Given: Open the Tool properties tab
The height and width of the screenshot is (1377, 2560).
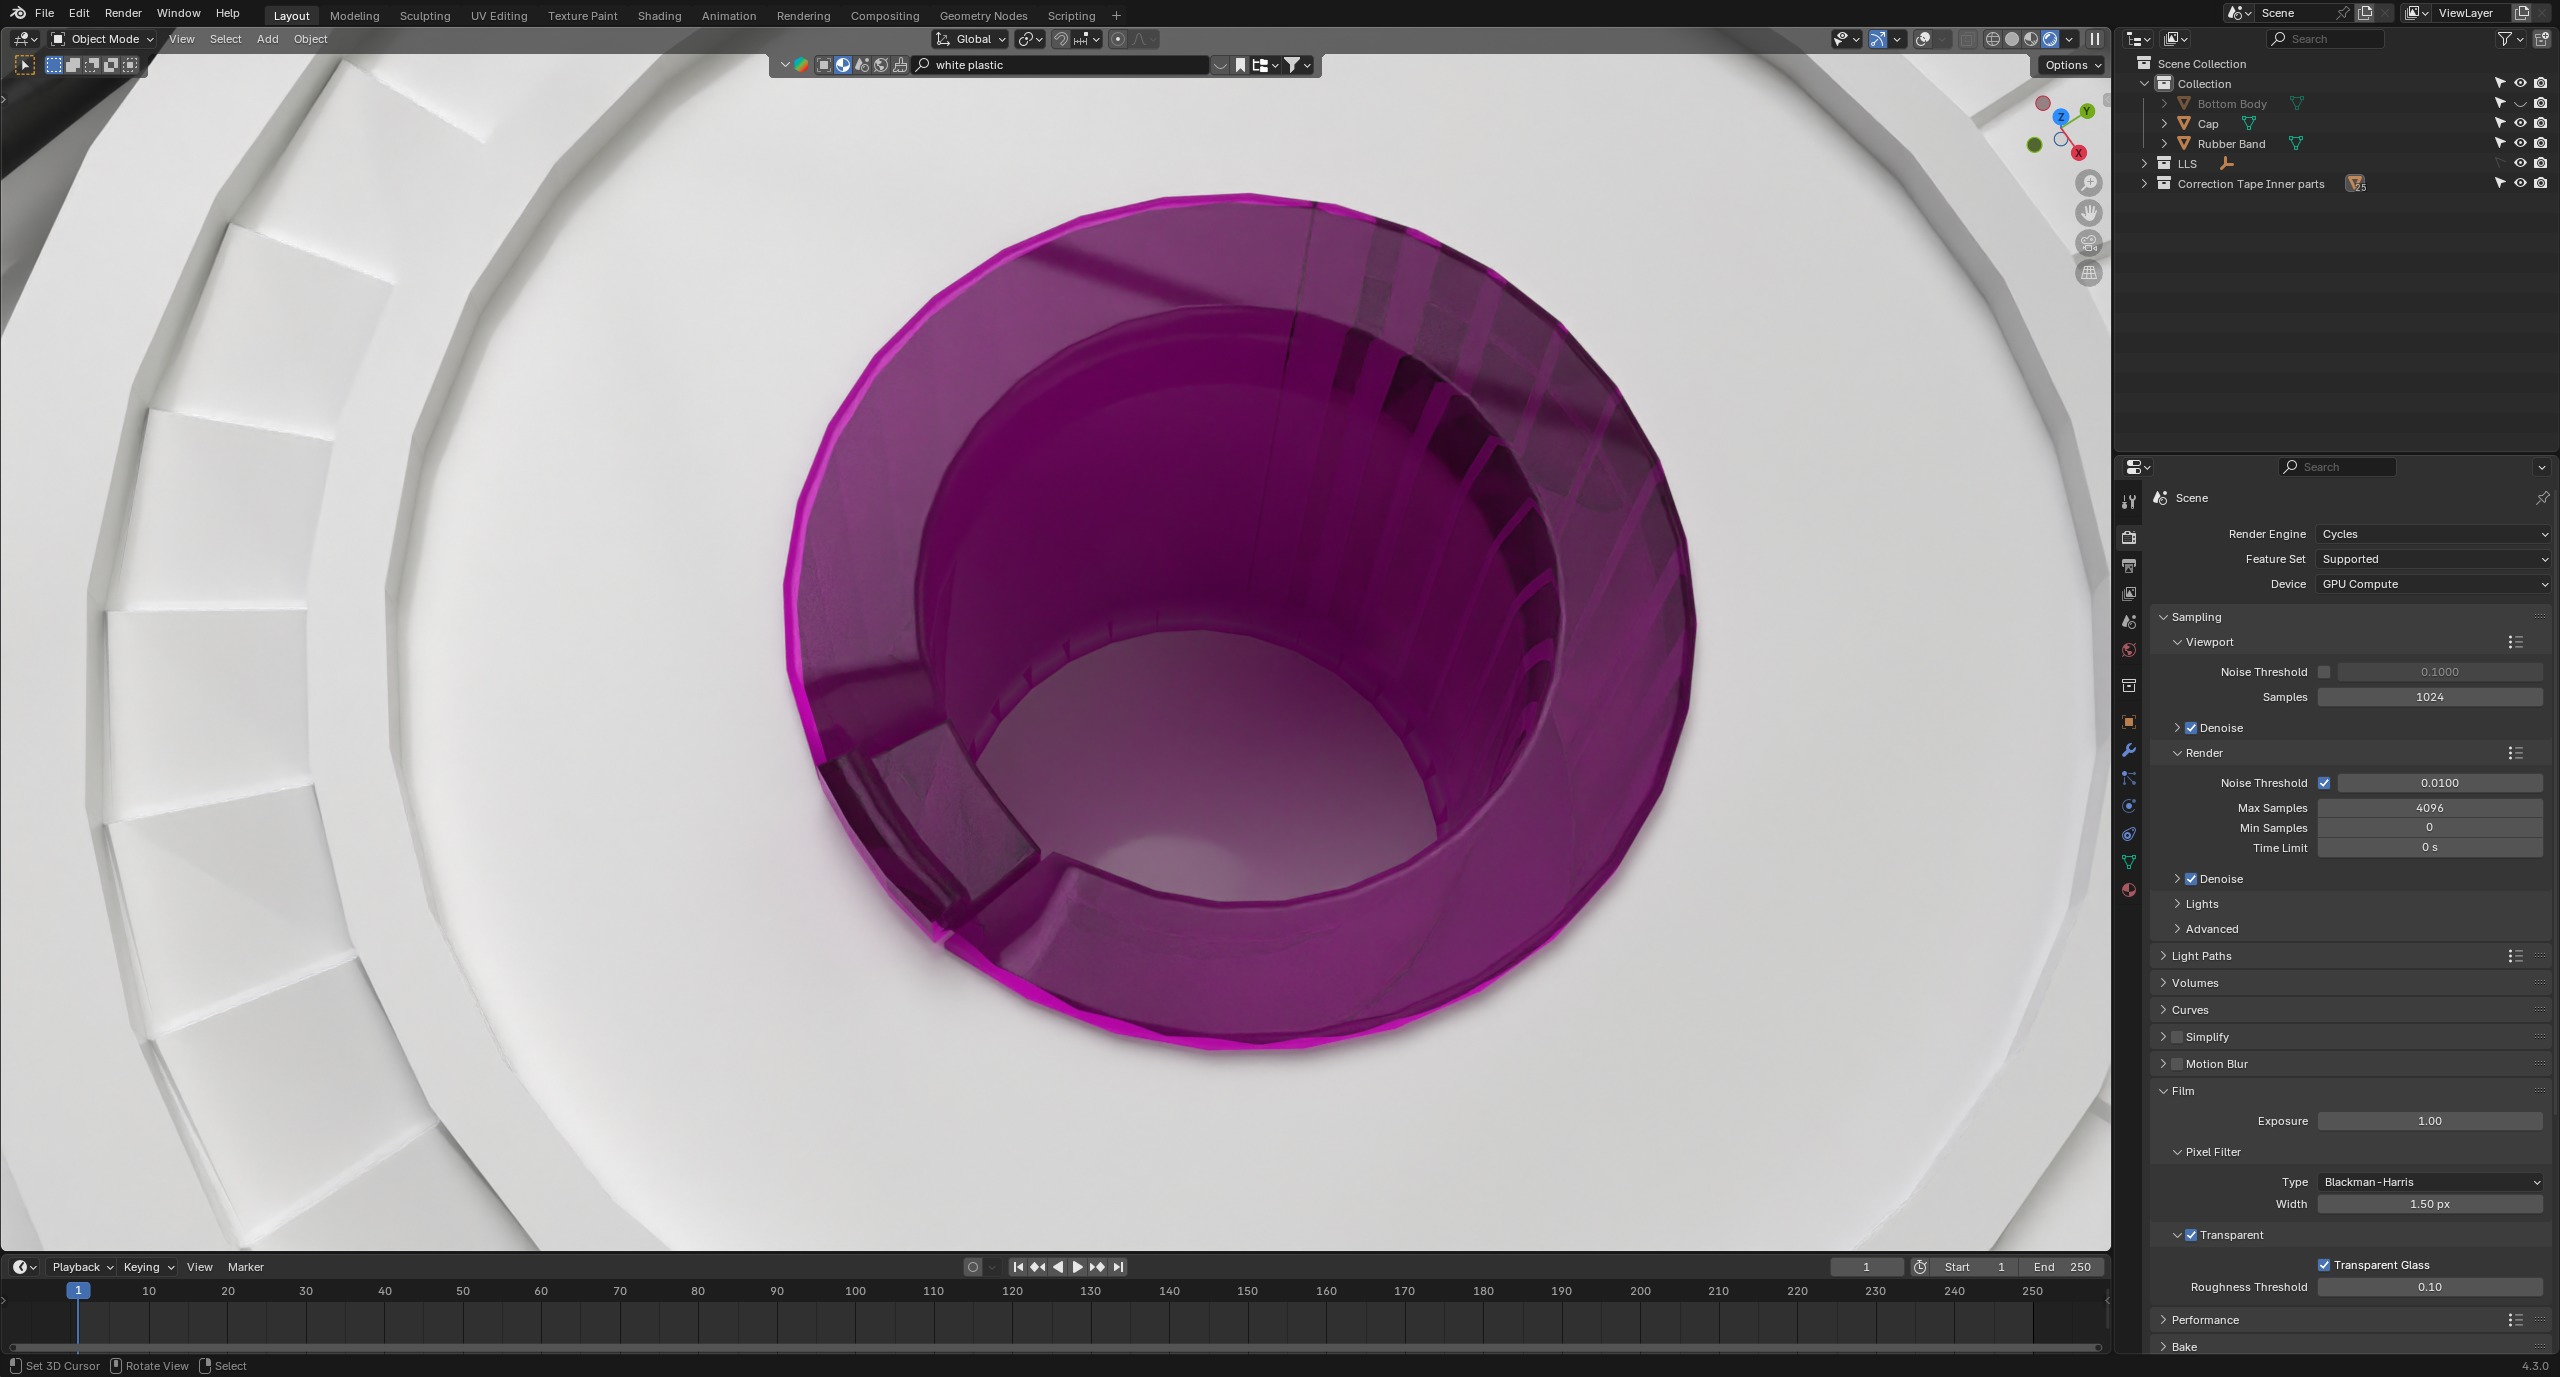Looking at the screenshot, I should (x=2129, y=501).
